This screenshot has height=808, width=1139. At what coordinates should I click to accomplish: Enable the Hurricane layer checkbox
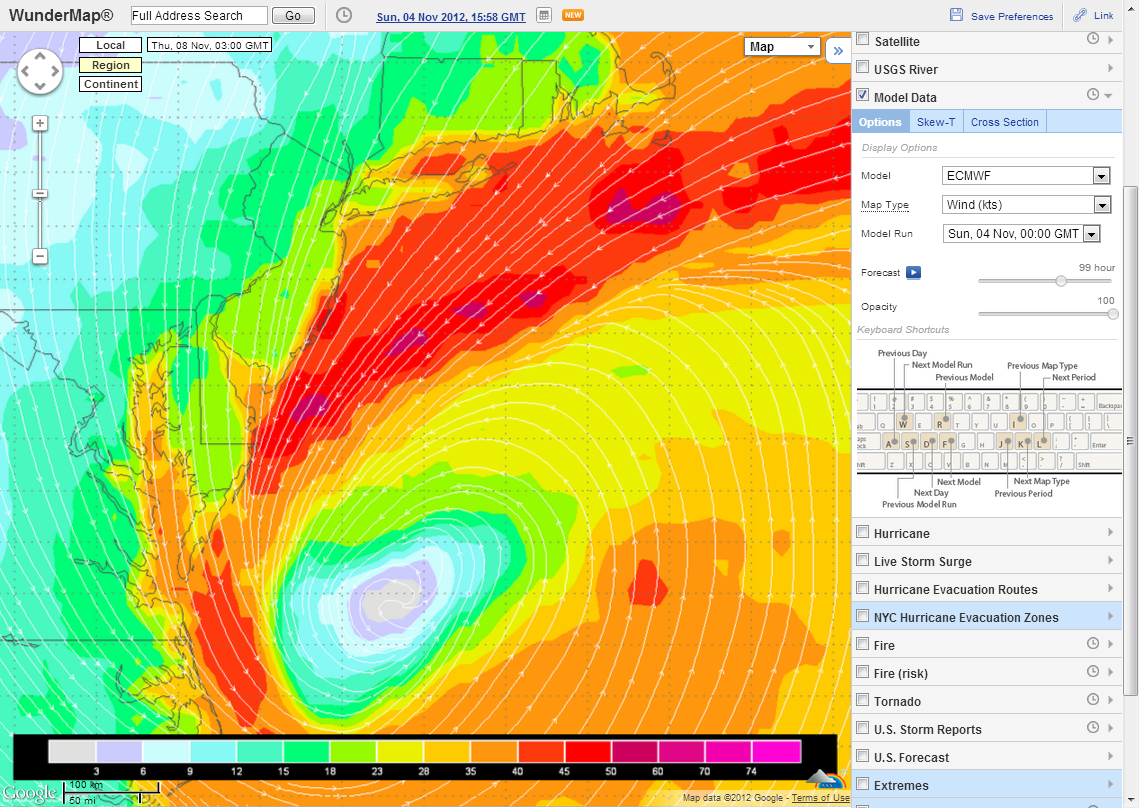click(863, 532)
